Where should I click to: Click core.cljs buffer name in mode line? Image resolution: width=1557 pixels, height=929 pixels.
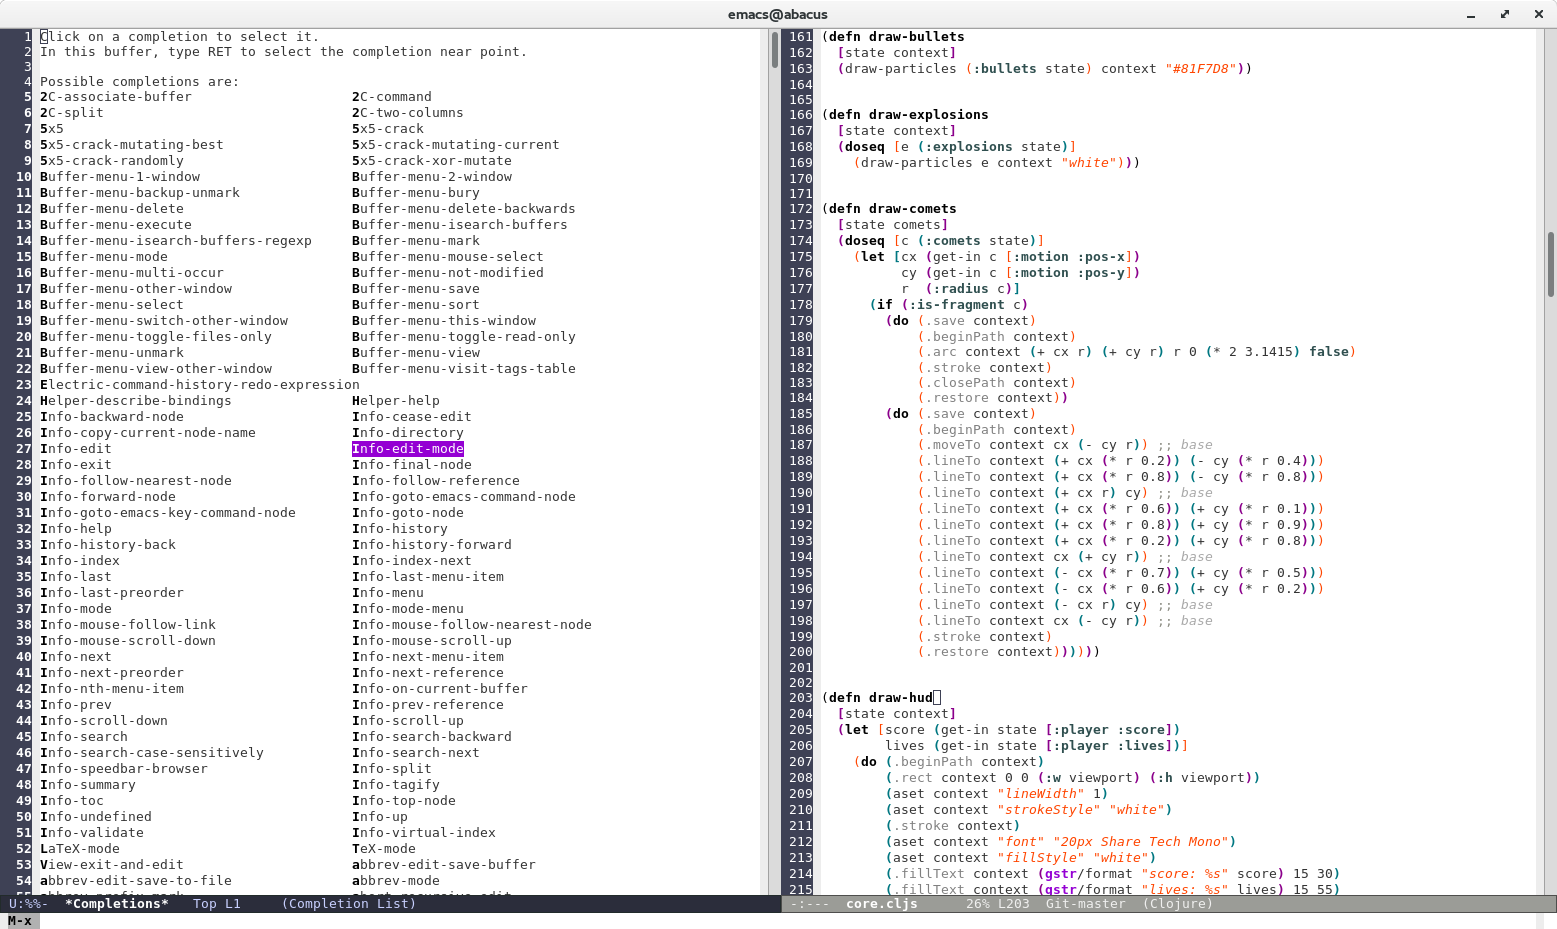[882, 904]
